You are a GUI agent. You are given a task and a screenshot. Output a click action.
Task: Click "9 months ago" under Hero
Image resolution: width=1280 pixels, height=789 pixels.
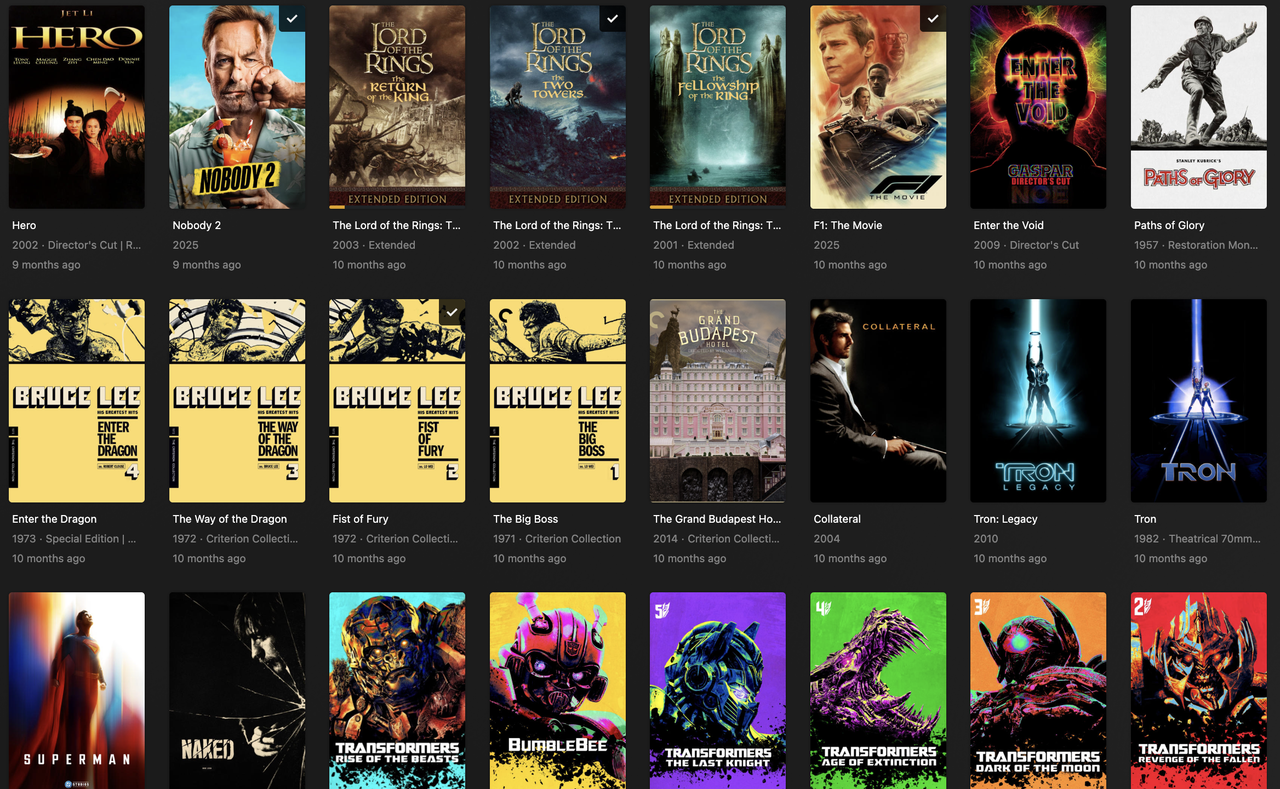click(x=47, y=265)
